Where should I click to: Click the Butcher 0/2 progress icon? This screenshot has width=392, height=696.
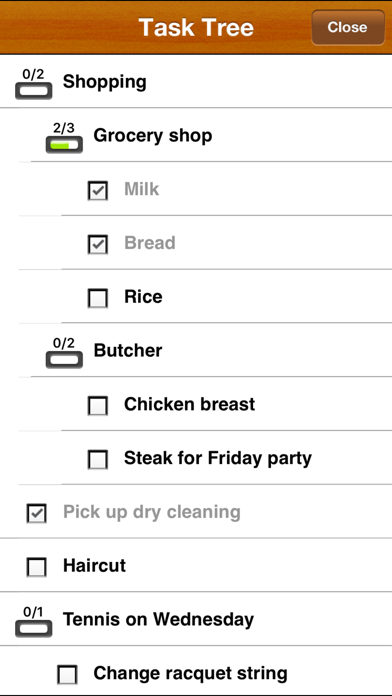[x=64, y=352]
